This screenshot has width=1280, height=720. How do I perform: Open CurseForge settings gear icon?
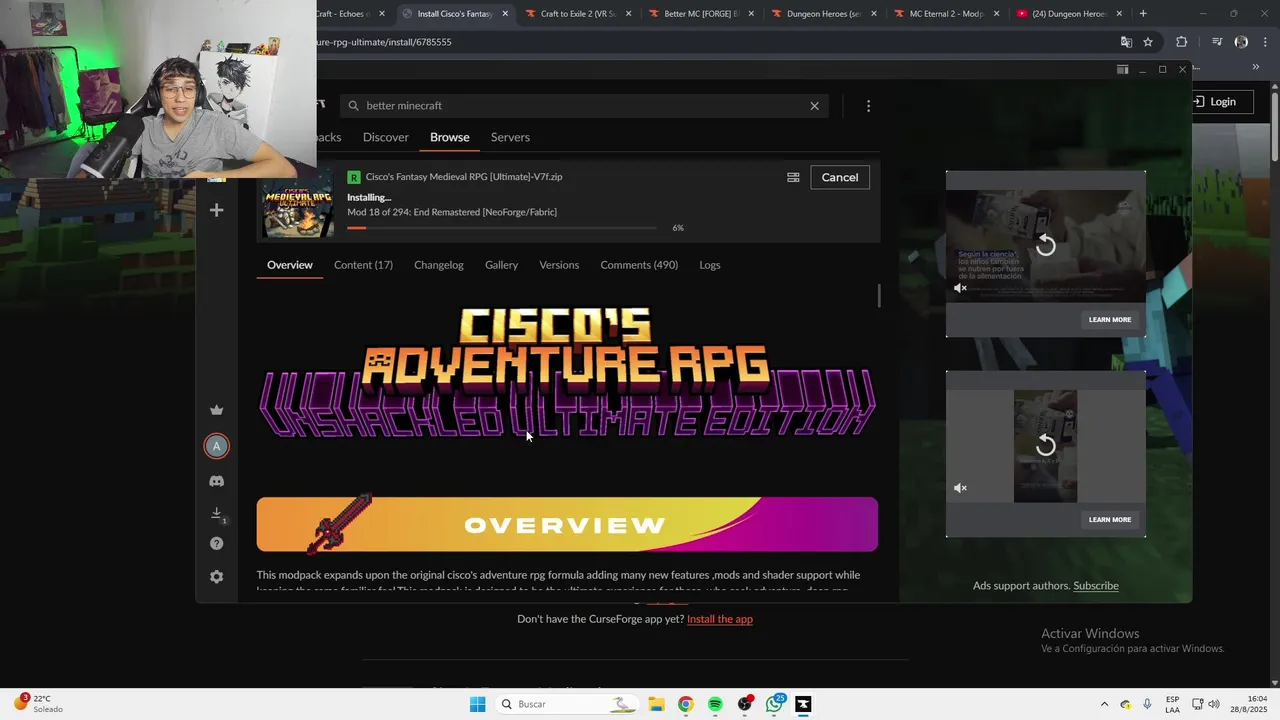[216, 577]
